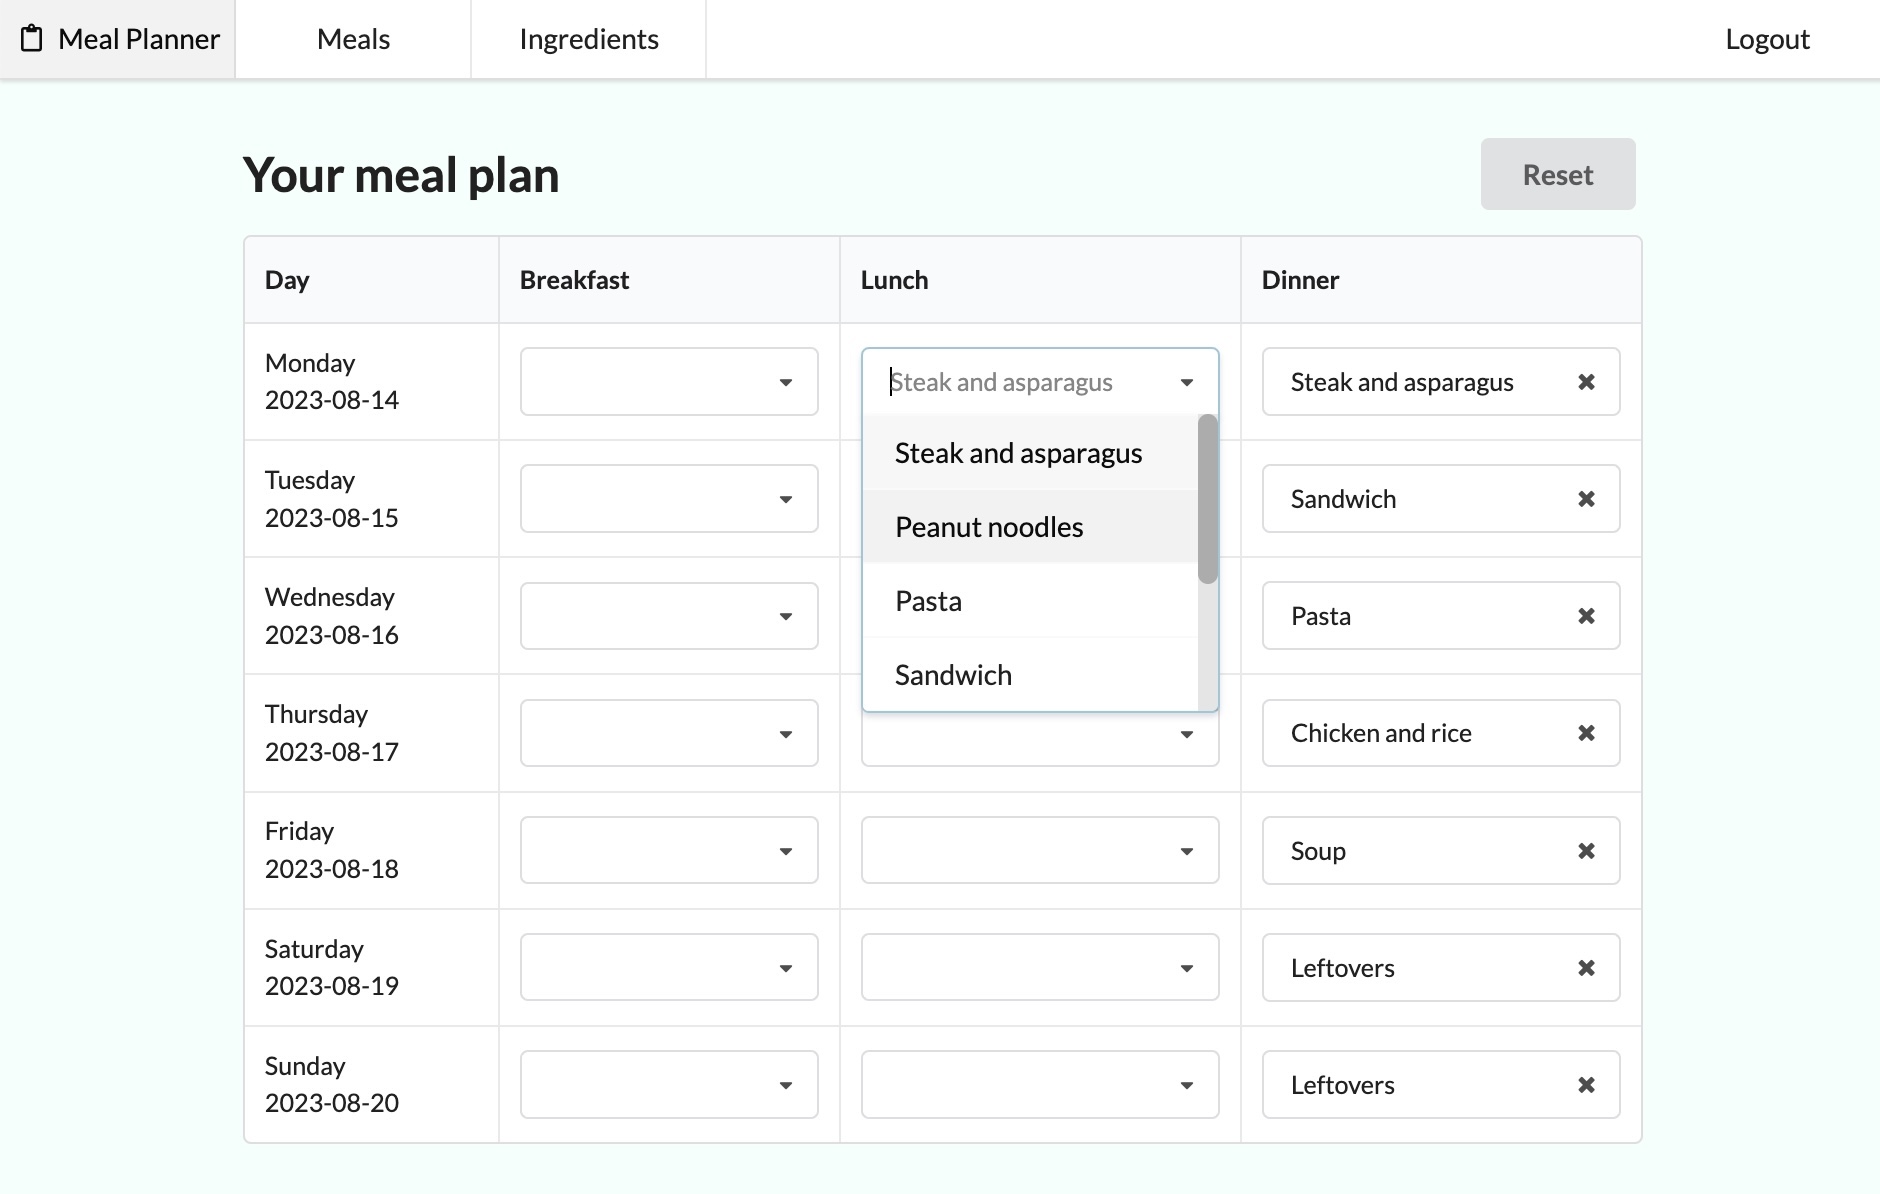Expand Friday's lunch dropdown
The width and height of the screenshot is (1880, 1194).
click(x=1040, y=851)
